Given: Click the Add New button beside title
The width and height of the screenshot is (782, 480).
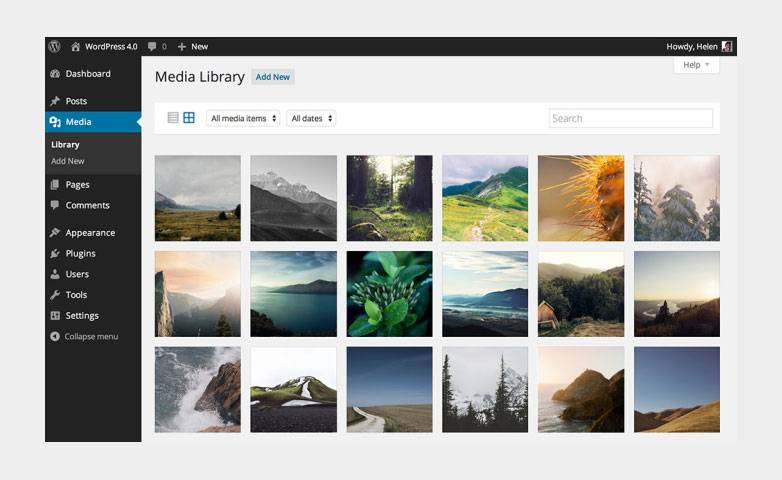Looking at the screenshot, I should click(x=273, y=77).
